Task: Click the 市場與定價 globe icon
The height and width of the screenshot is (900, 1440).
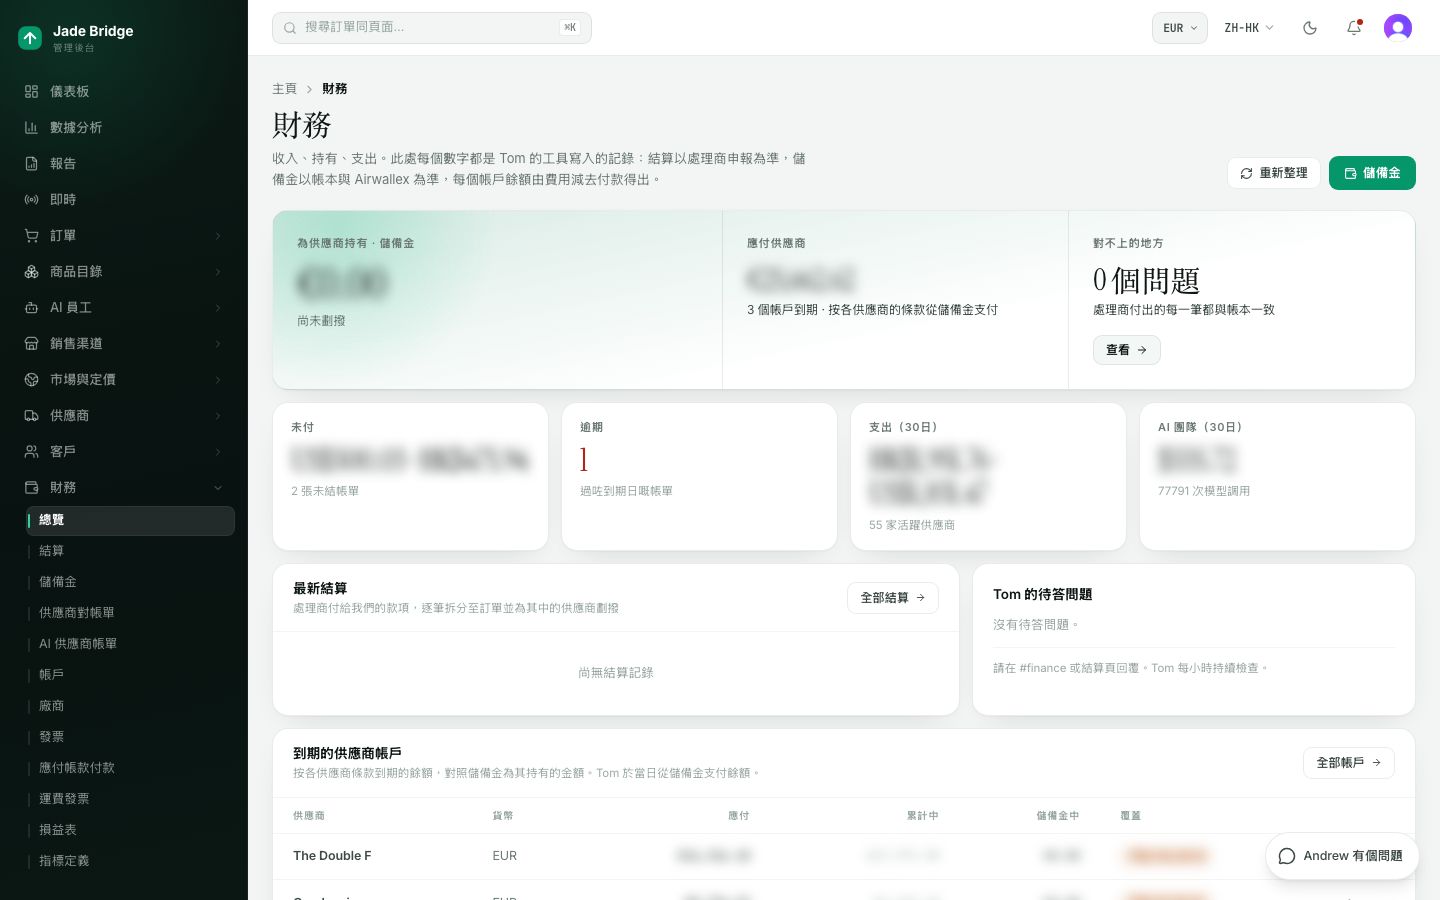Action: [31, 379]
